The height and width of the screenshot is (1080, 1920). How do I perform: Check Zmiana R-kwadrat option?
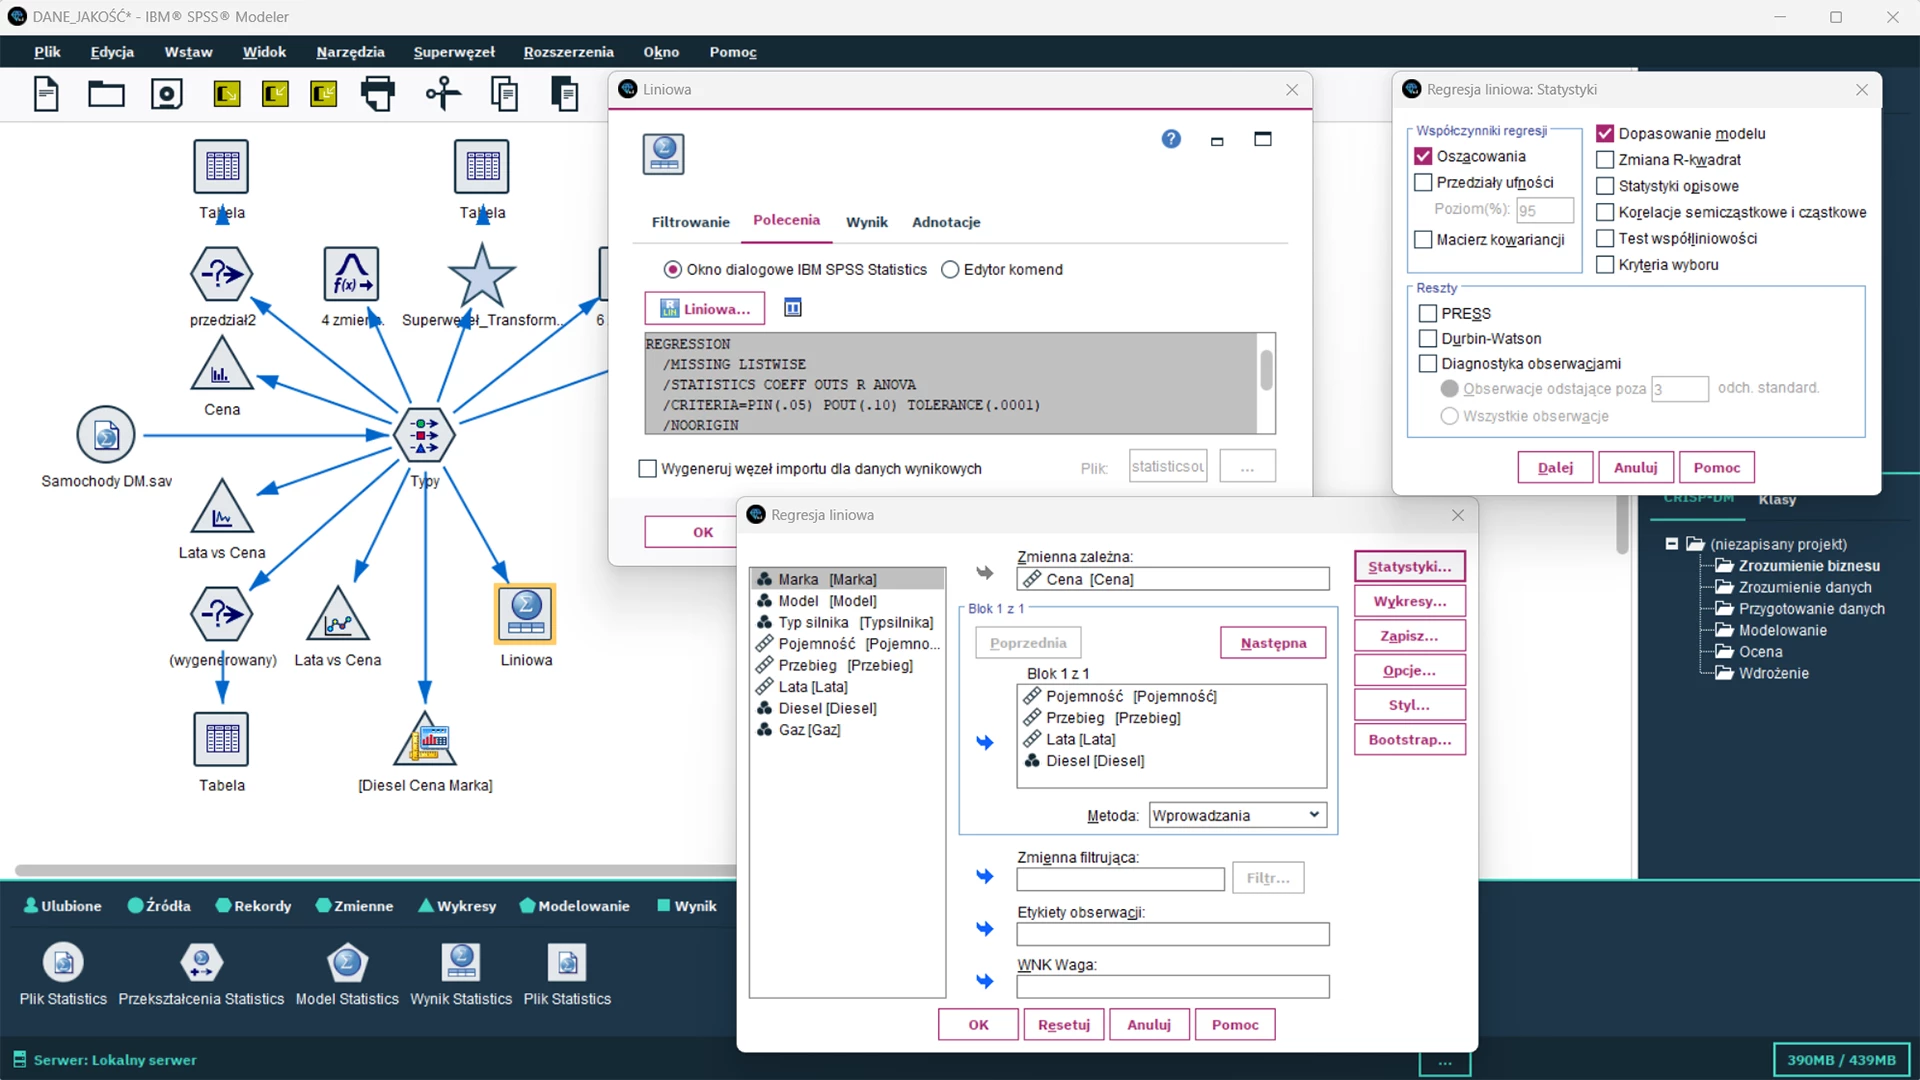click(1605, 159)
